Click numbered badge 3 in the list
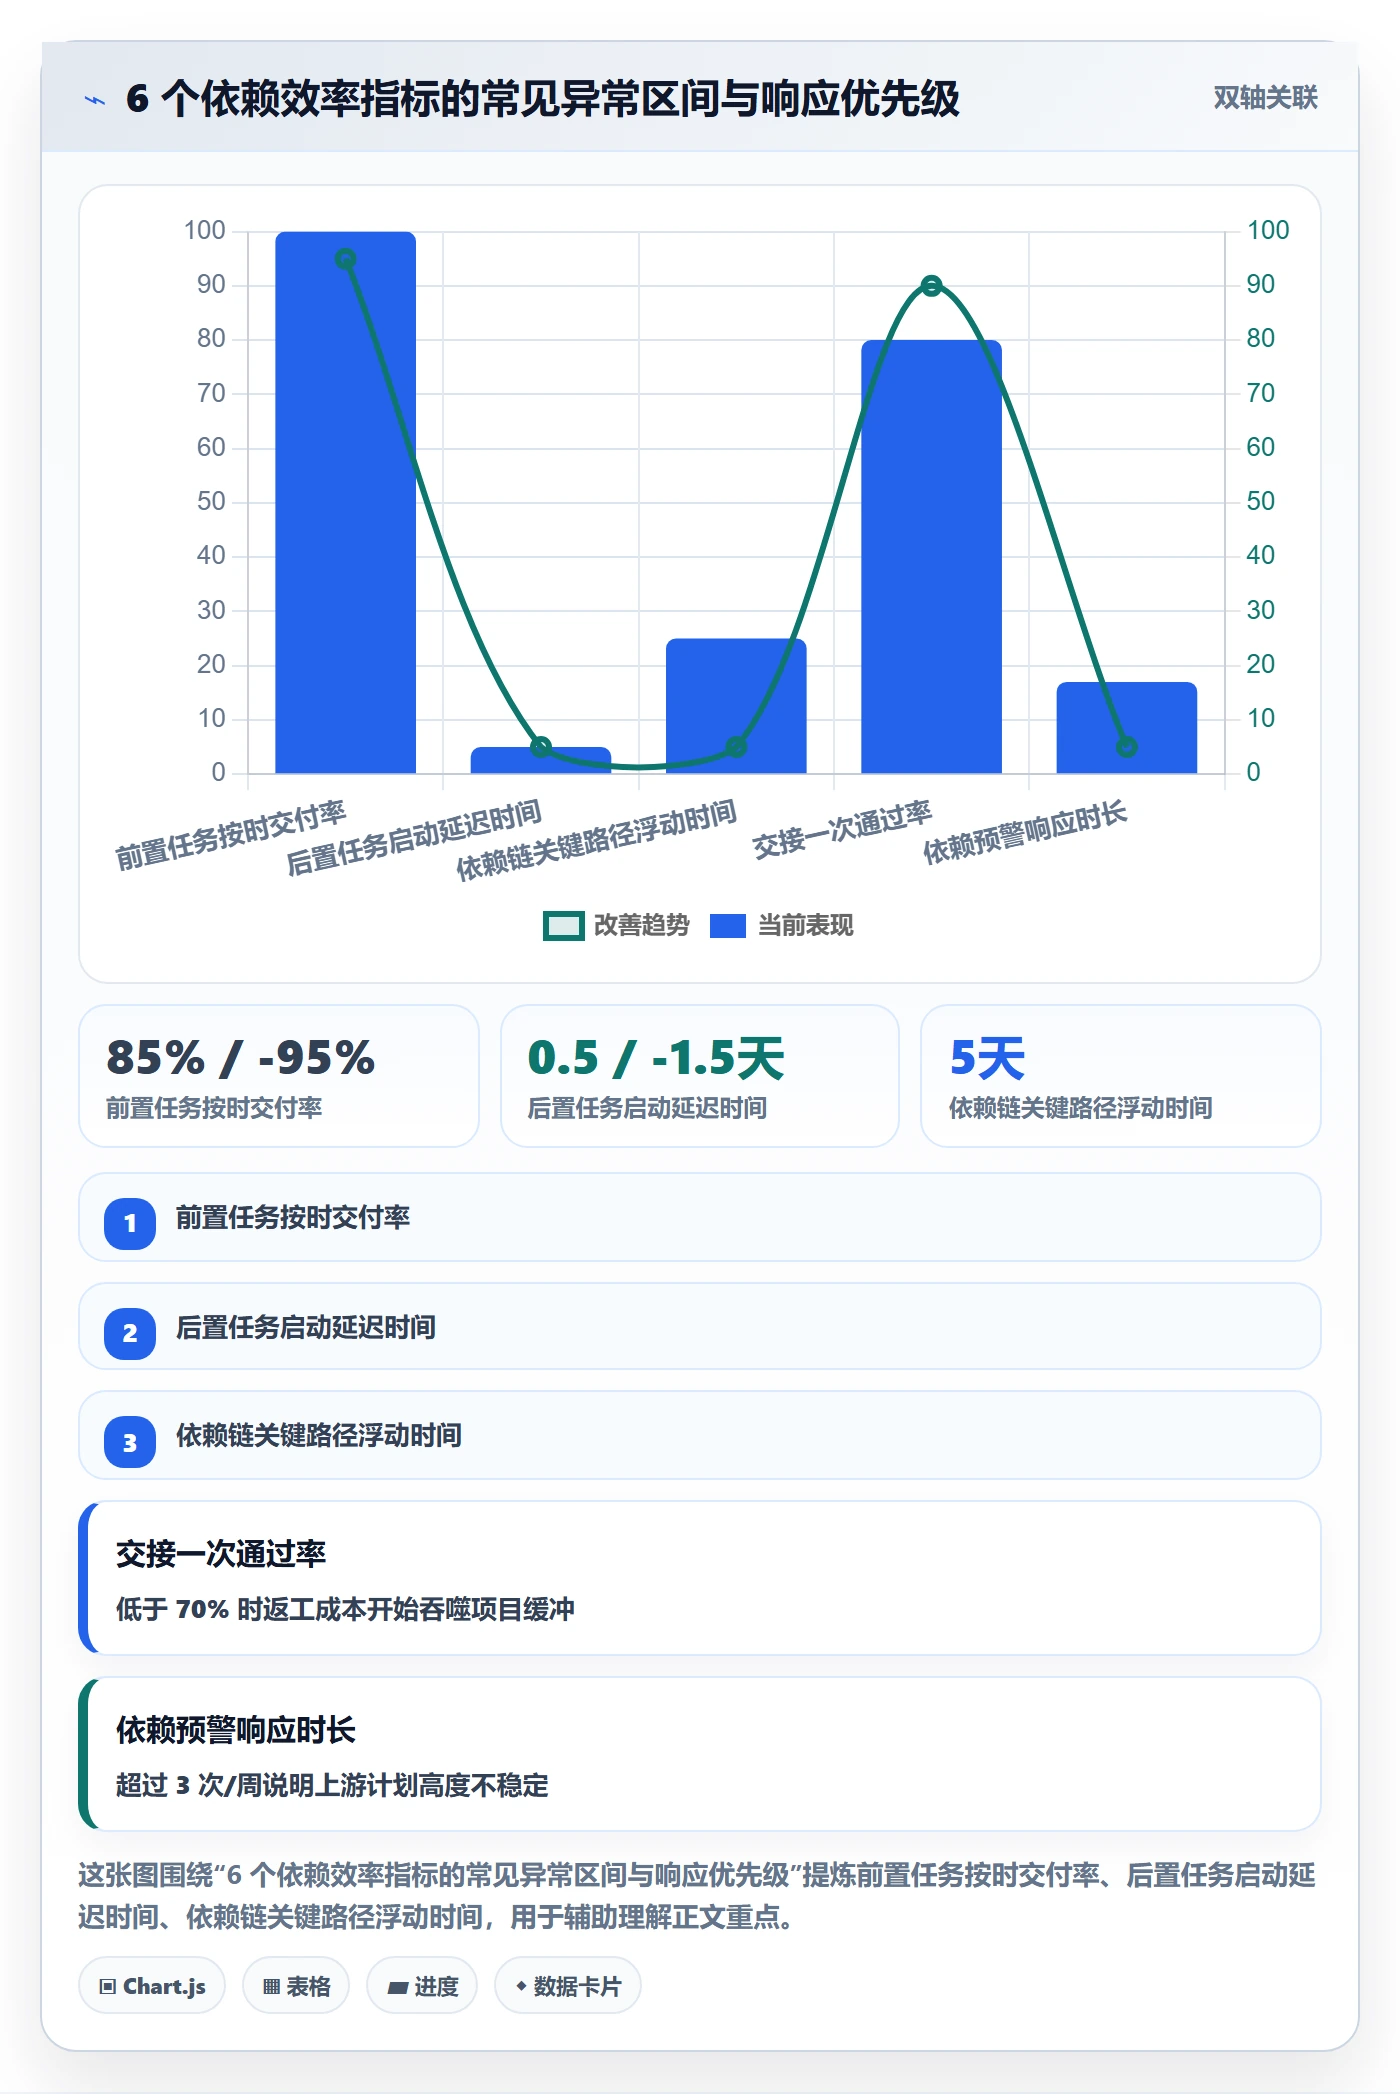Viewport: 1400px width, 2094px height. (x=130, y=1443)
